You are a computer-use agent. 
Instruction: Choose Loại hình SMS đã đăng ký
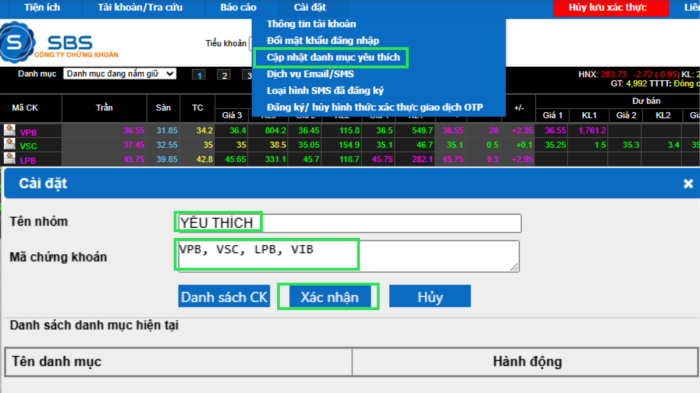[325, 91]
